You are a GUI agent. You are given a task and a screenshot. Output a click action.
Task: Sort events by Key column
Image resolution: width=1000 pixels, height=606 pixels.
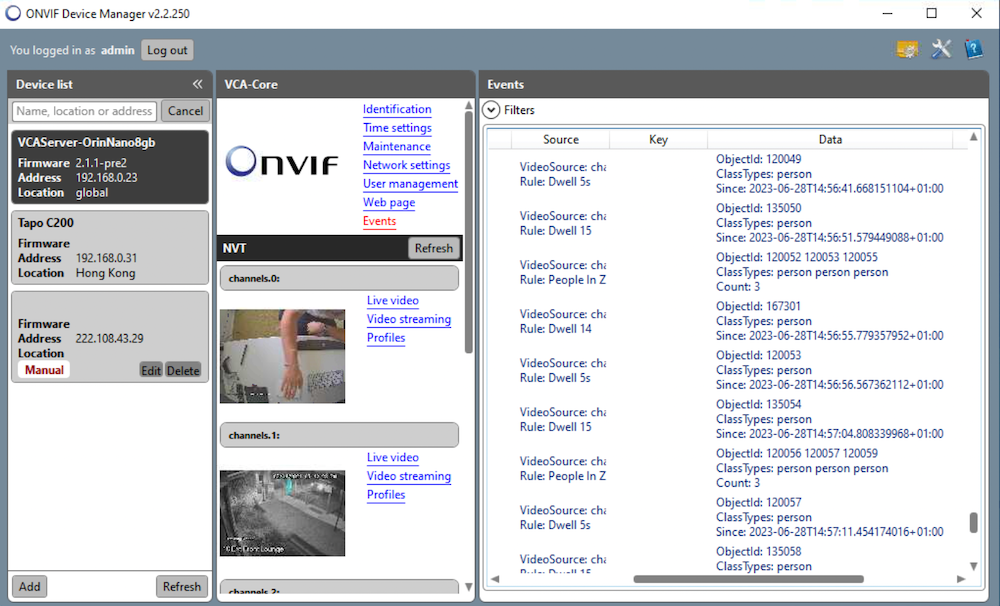click(658, 139)
